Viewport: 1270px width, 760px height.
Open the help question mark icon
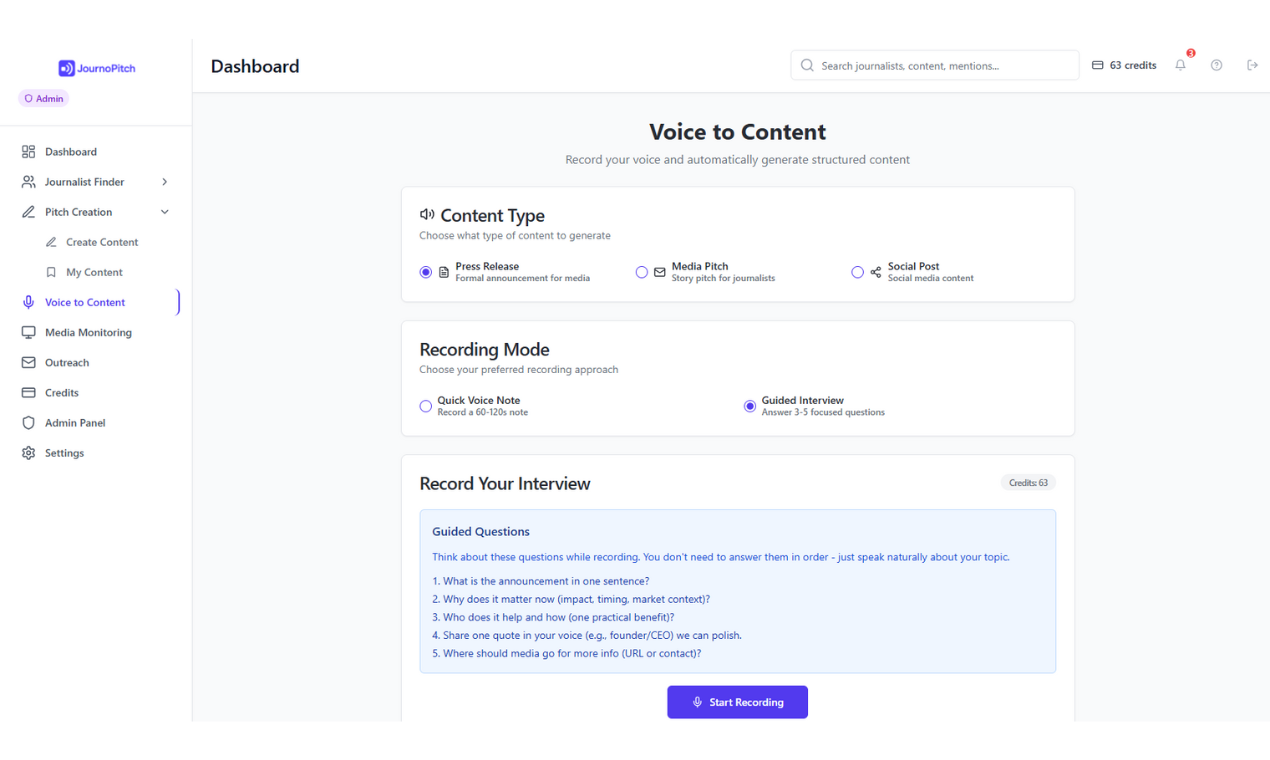point(1216,66)
